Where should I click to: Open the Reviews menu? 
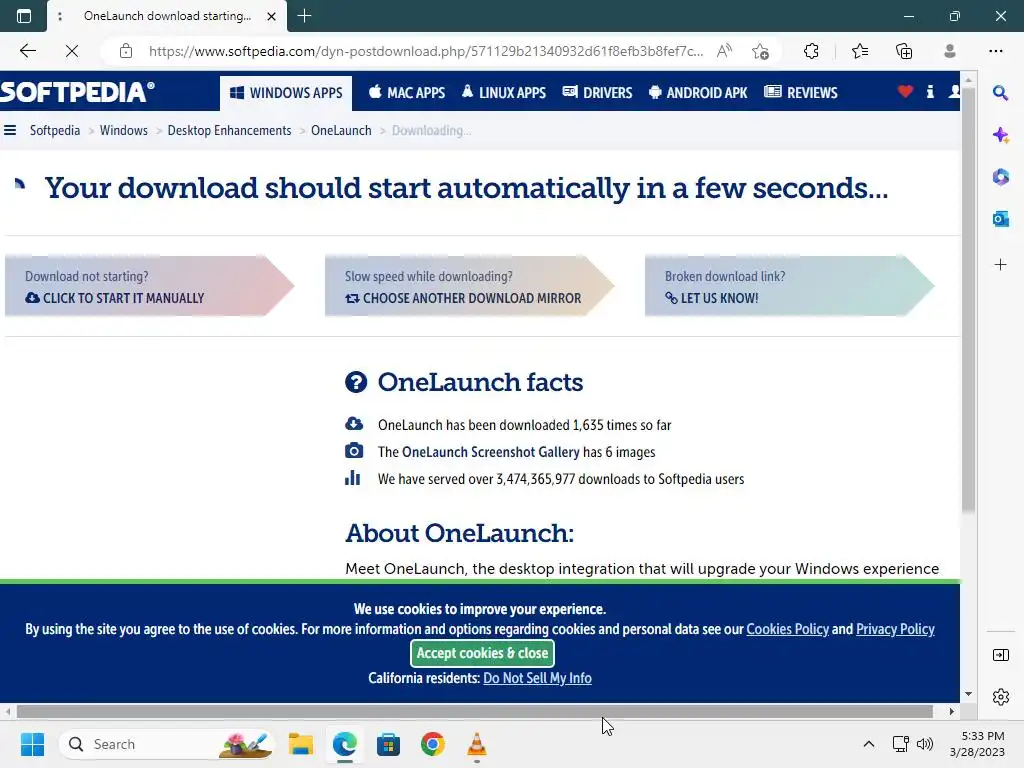coord(801,93)
